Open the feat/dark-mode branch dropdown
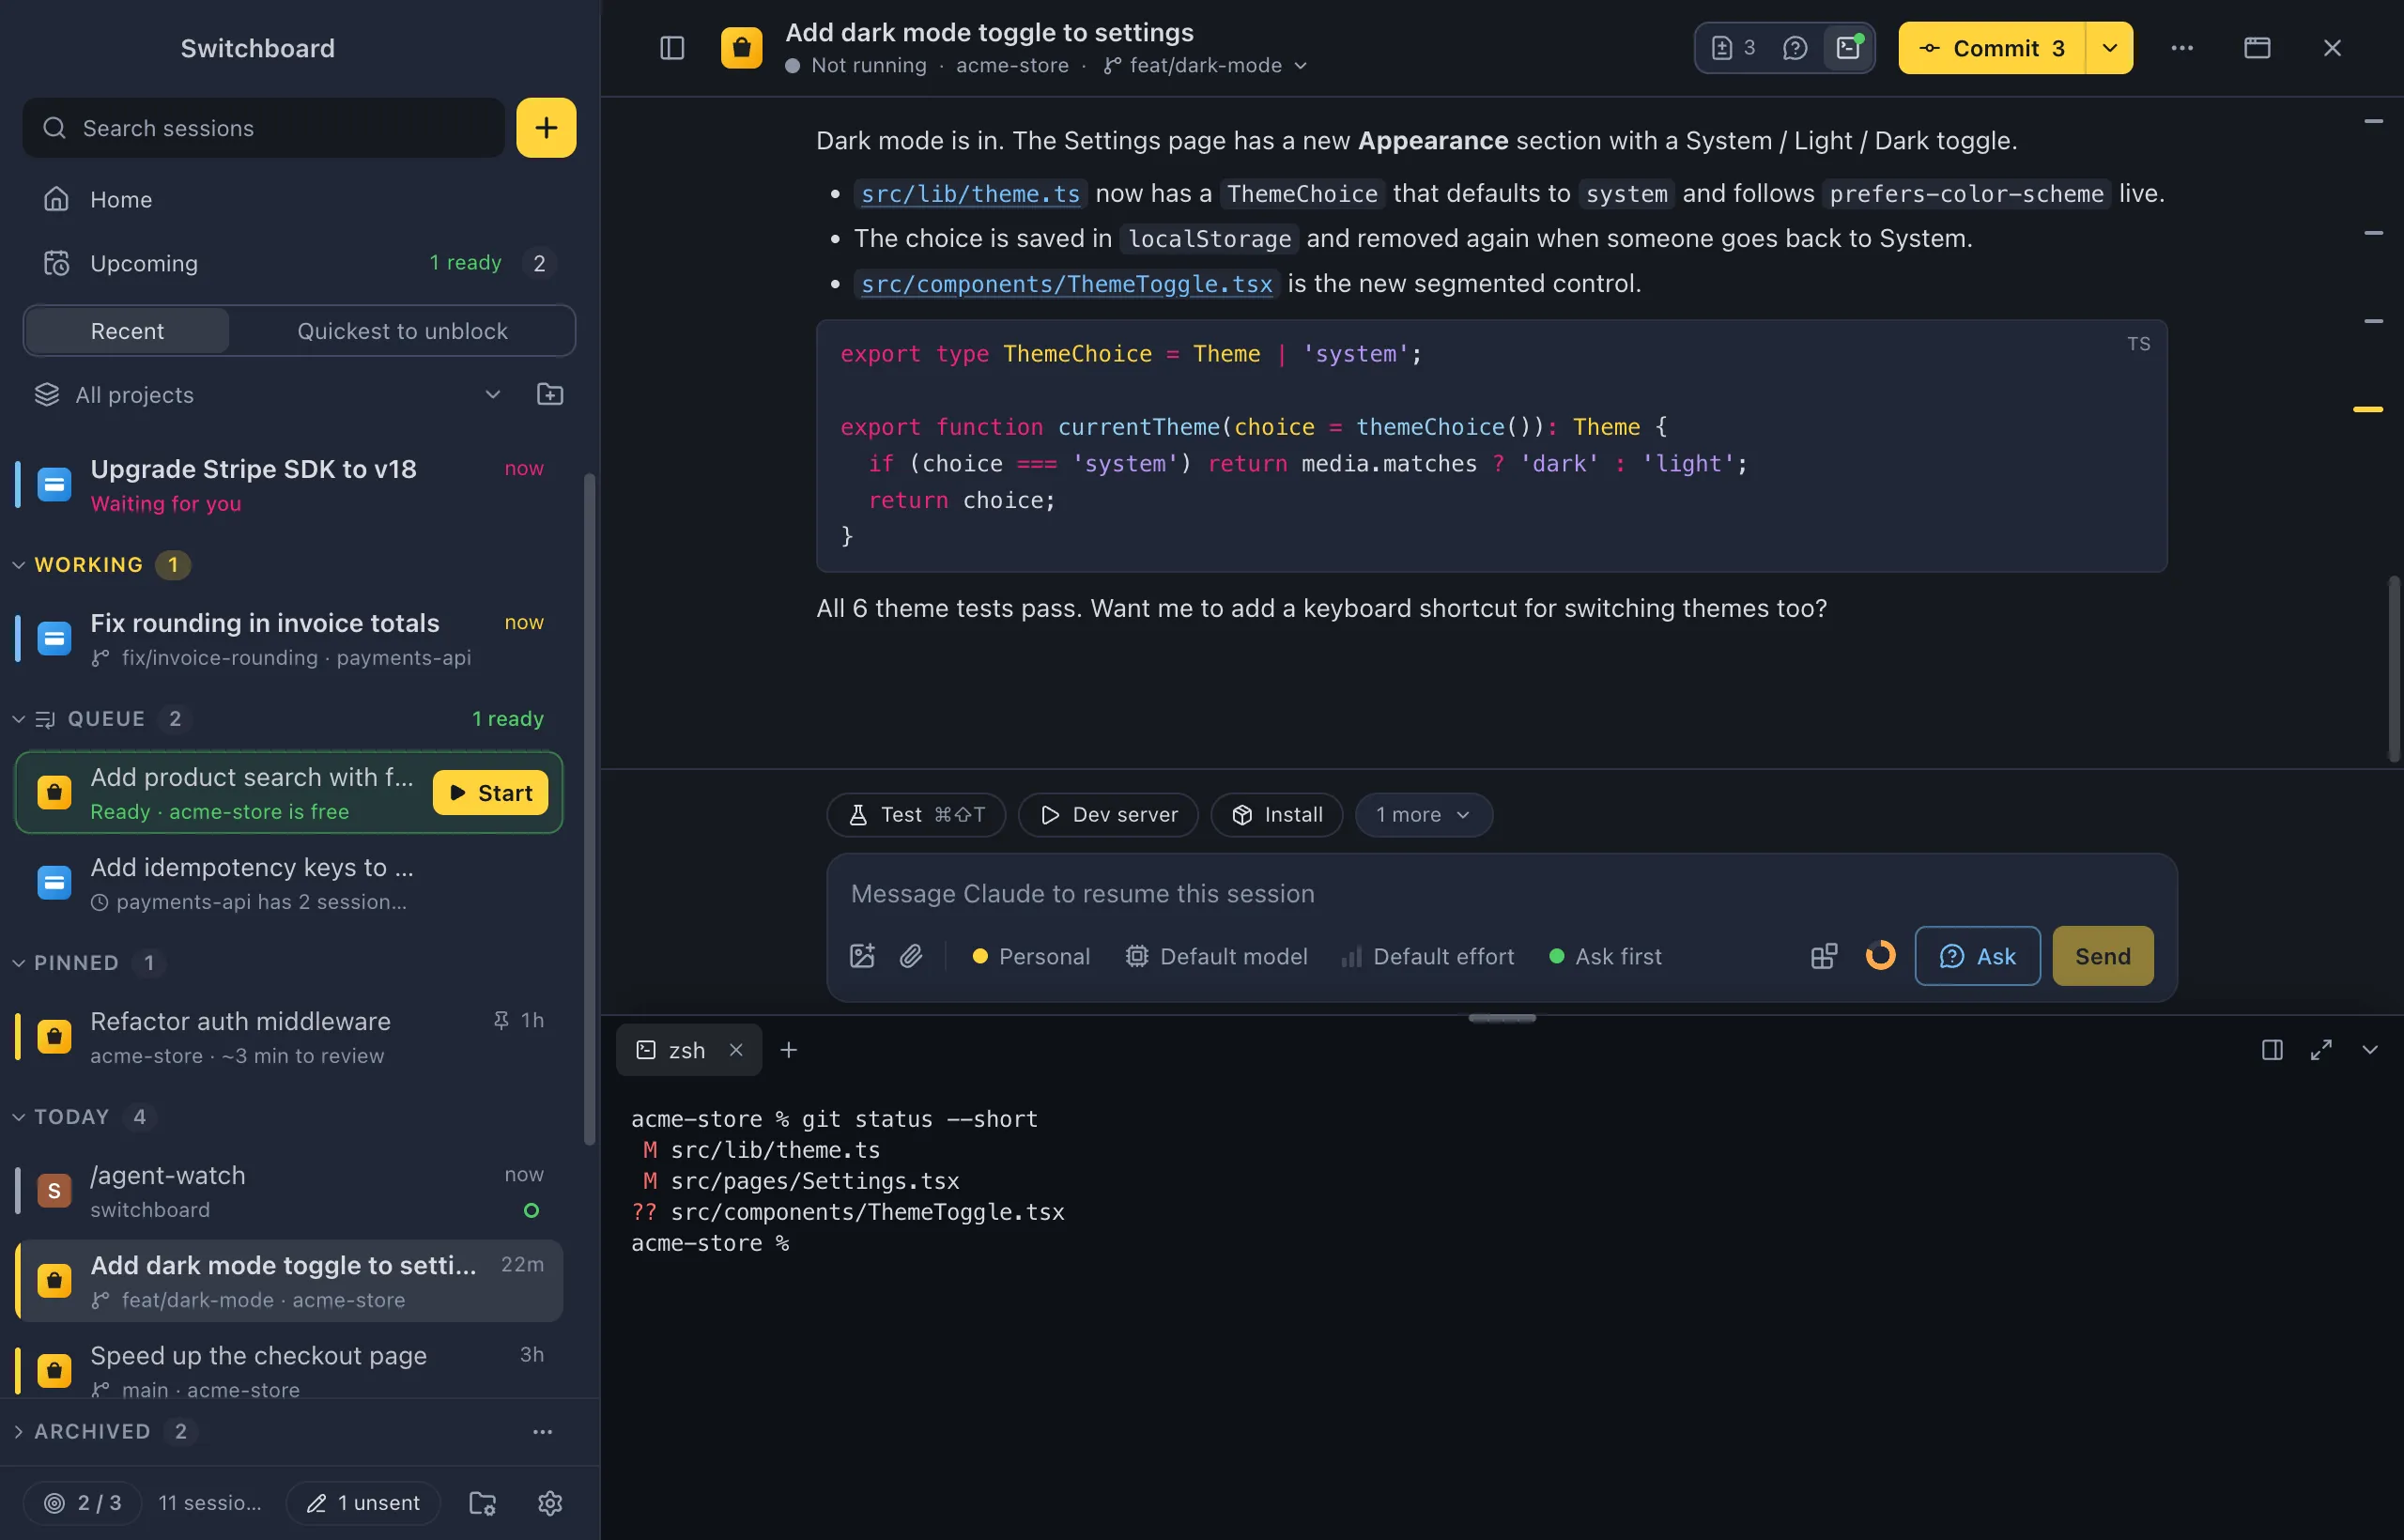 [1206, 65]
